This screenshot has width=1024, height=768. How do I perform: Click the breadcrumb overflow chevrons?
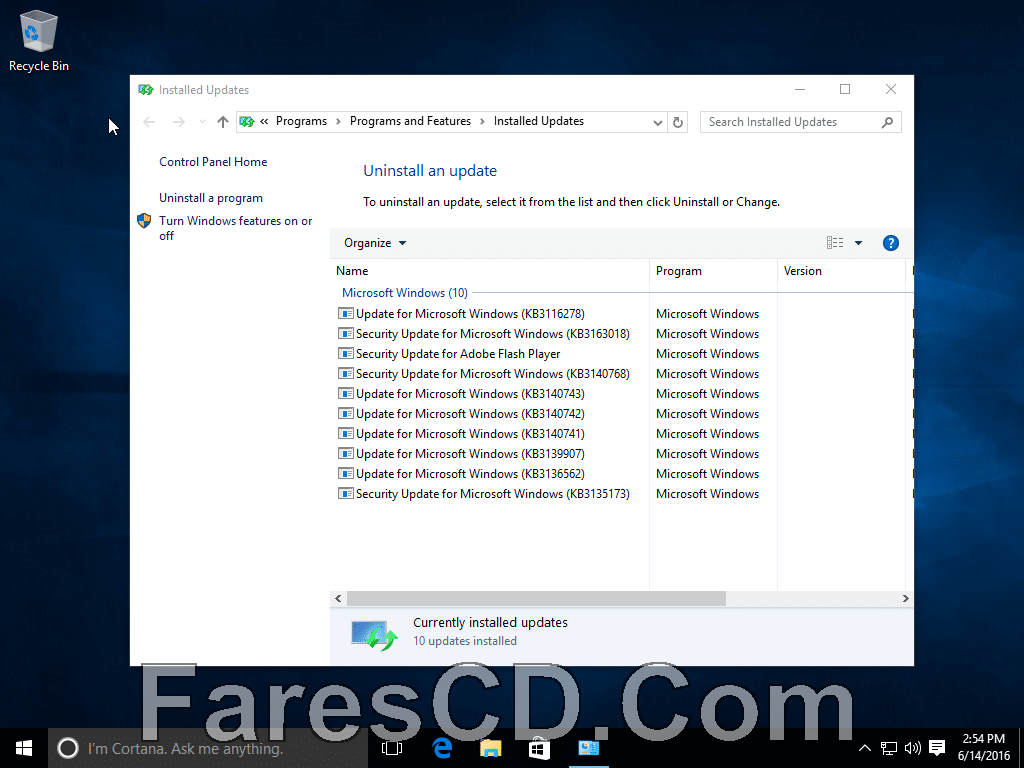tap(264, 121)
